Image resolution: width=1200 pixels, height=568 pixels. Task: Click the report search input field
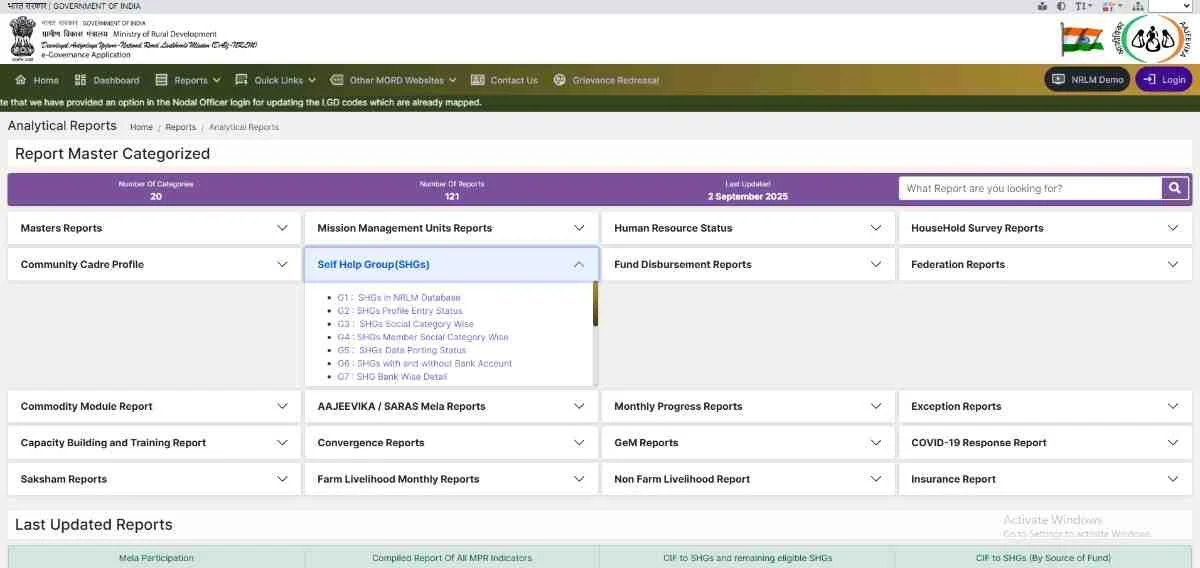(x=1029, y=188)
